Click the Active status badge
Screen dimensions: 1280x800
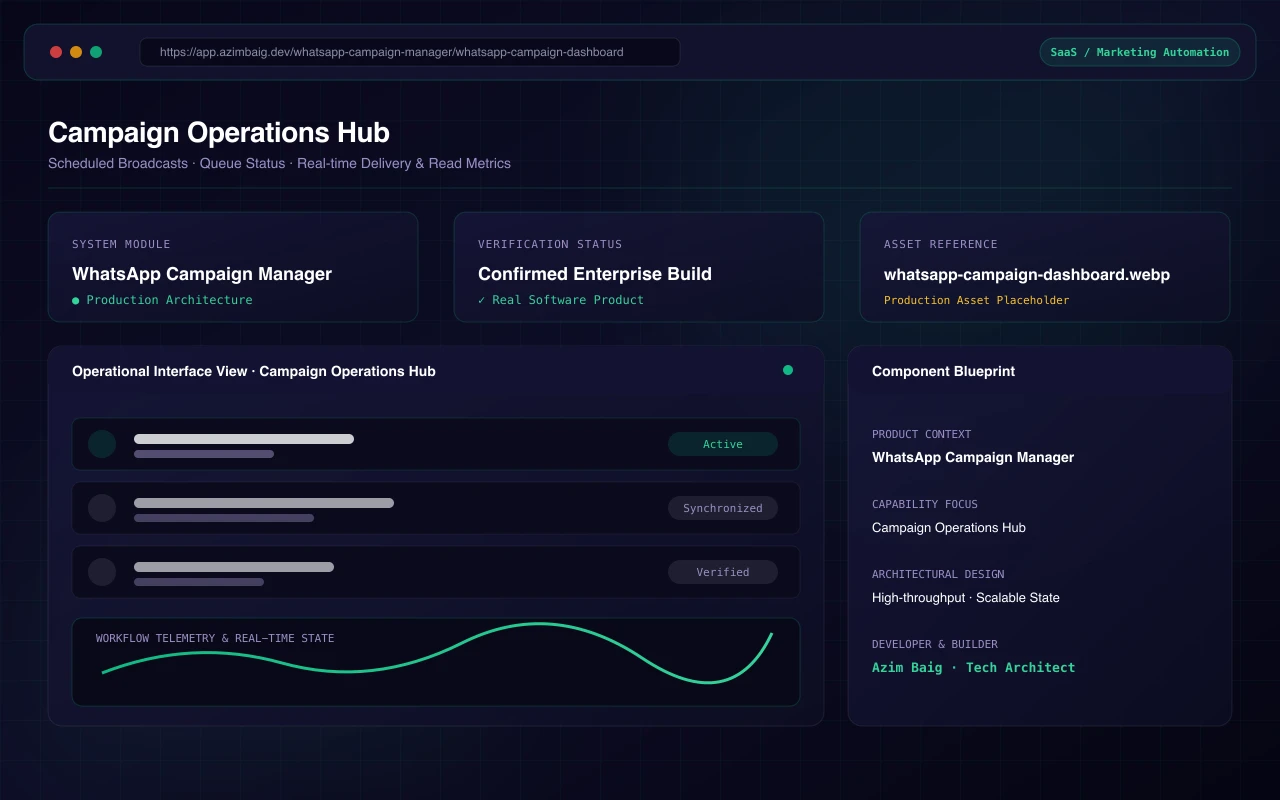723,444
